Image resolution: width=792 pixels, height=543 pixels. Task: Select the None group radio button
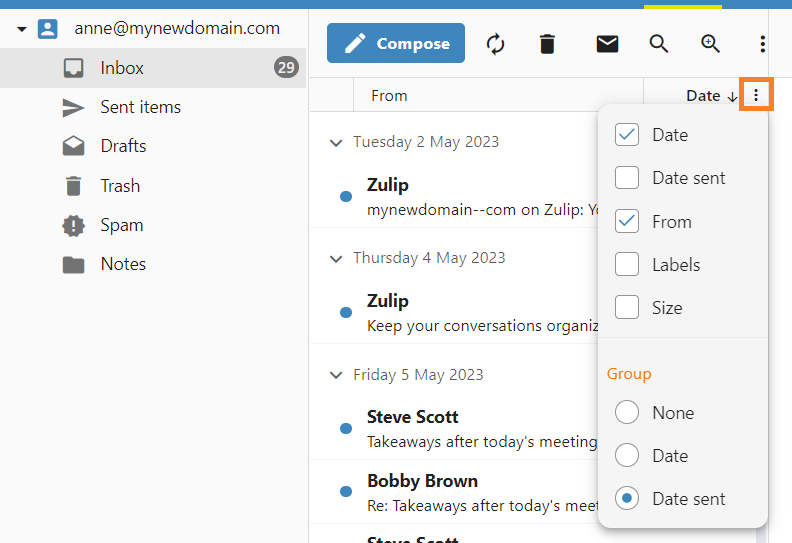[627, 413]
